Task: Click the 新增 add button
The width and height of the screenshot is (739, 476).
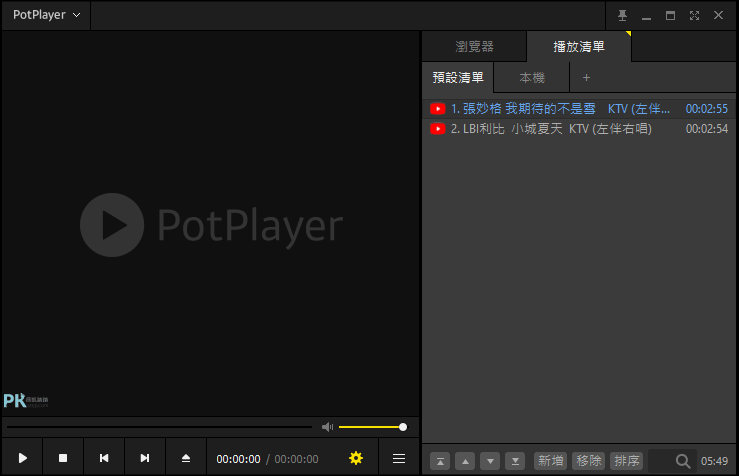Action: pyautogui.click(x=550, y=460)
